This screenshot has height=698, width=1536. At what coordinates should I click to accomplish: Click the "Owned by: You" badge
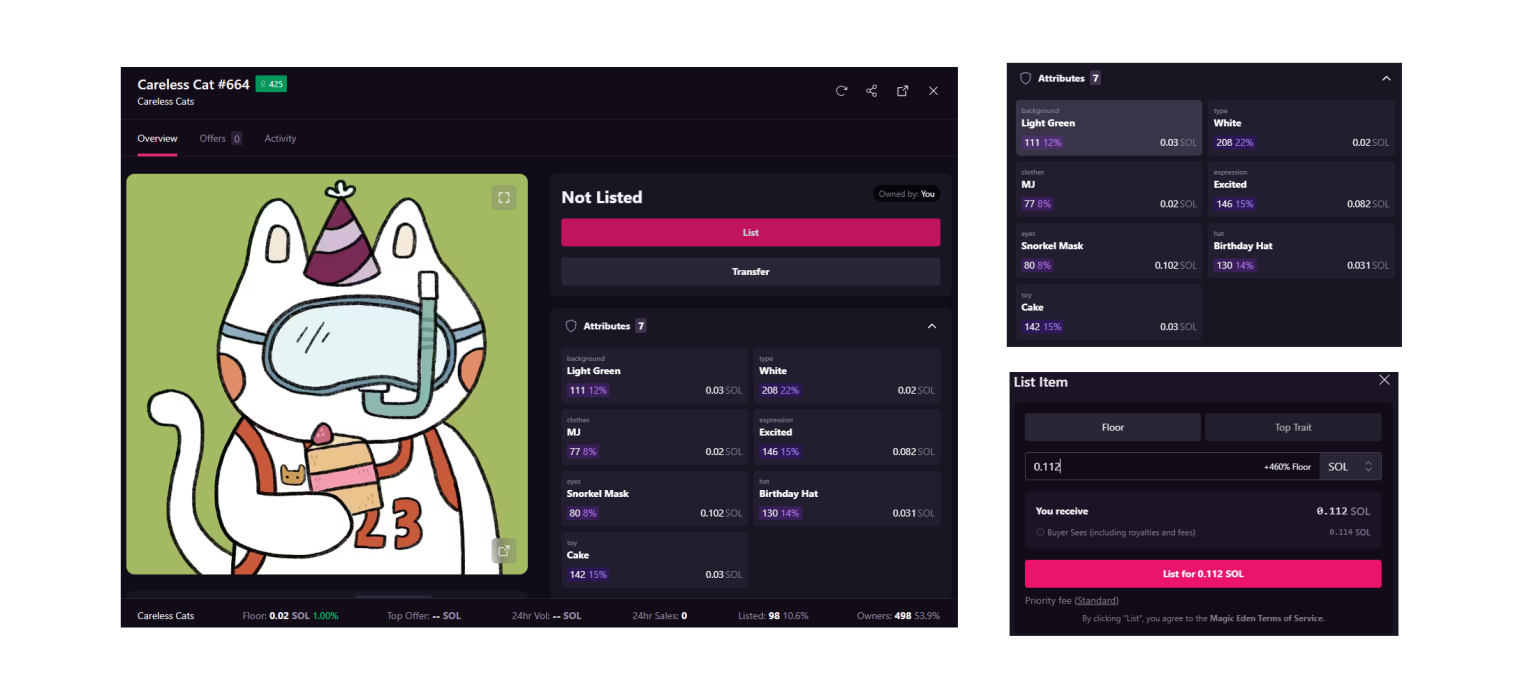(x=907, y=194)
